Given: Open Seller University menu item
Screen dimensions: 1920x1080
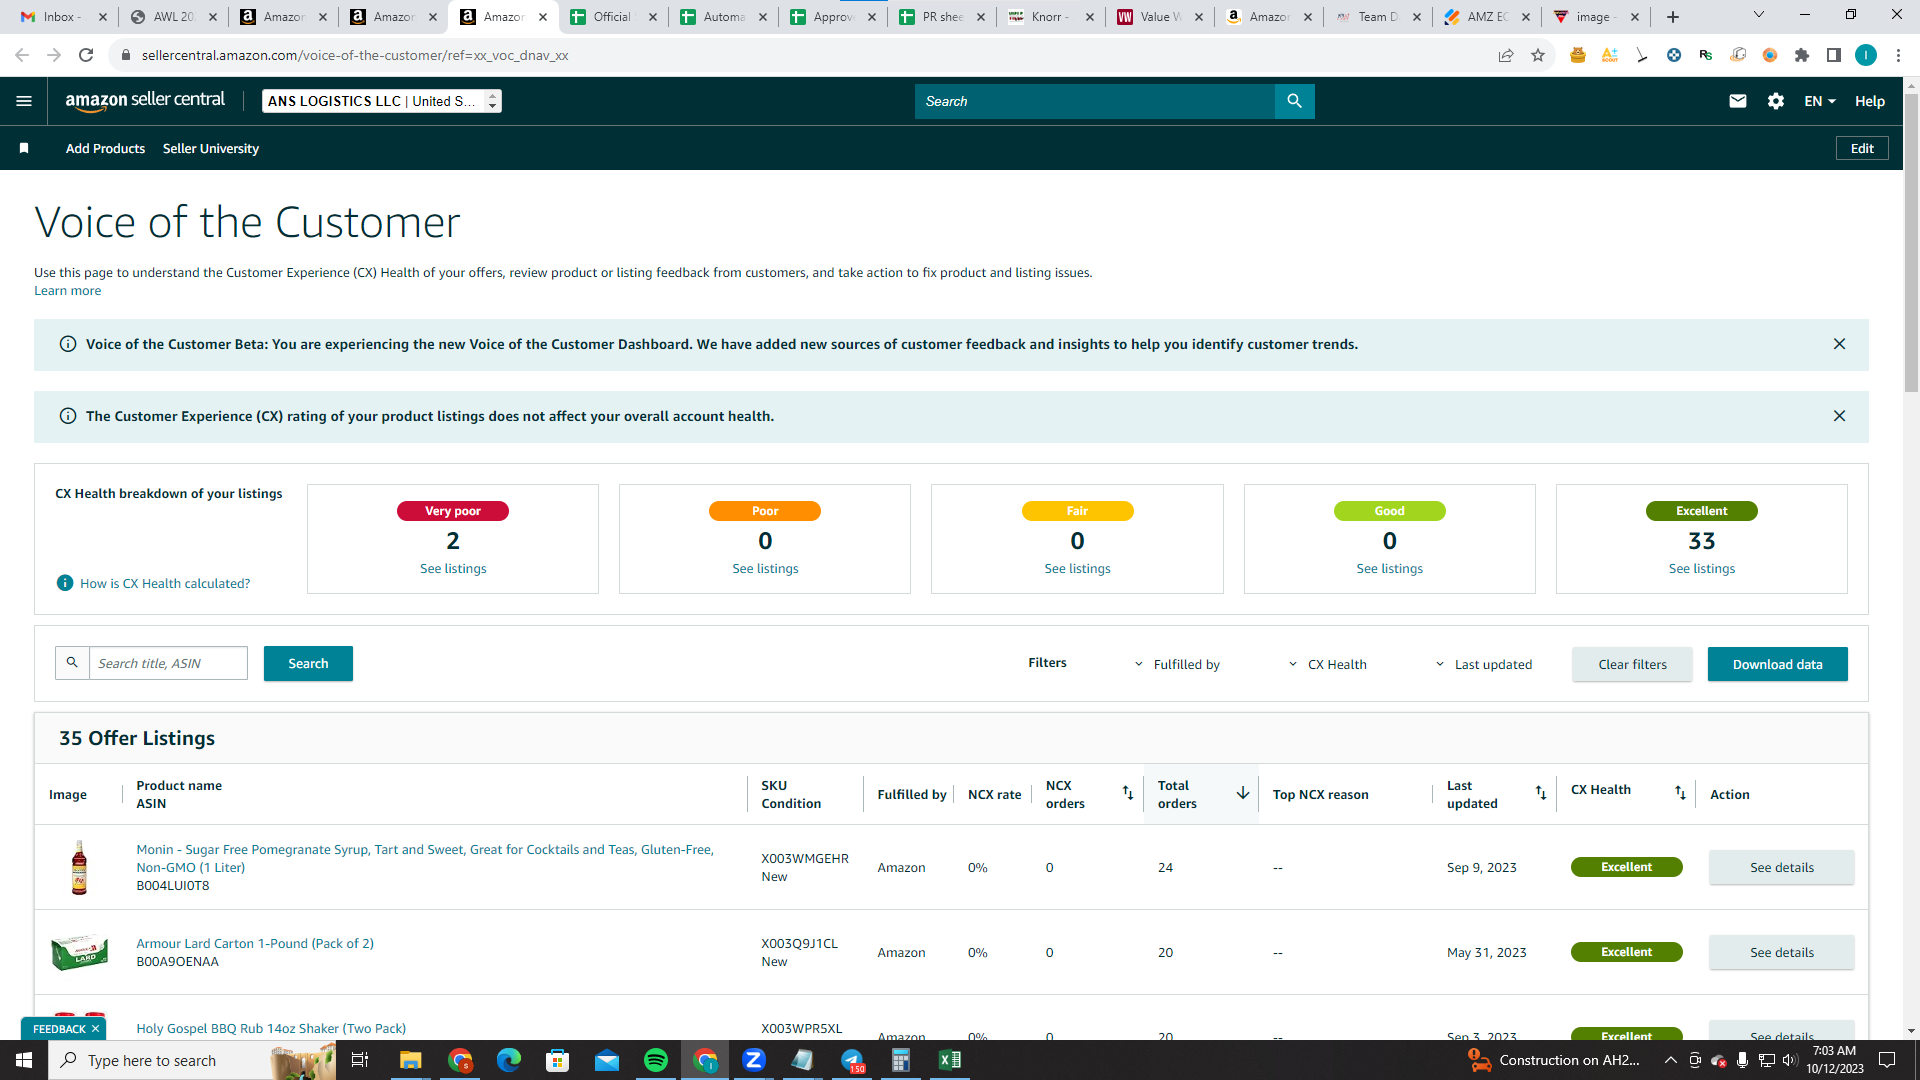Looking at the screenshot, I should click(211, 148).
